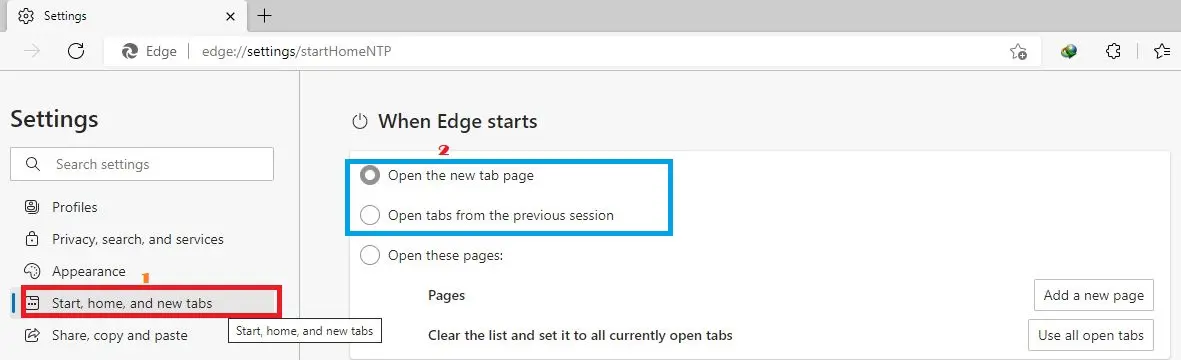Click the Appearance palette icon

(32, 271)
